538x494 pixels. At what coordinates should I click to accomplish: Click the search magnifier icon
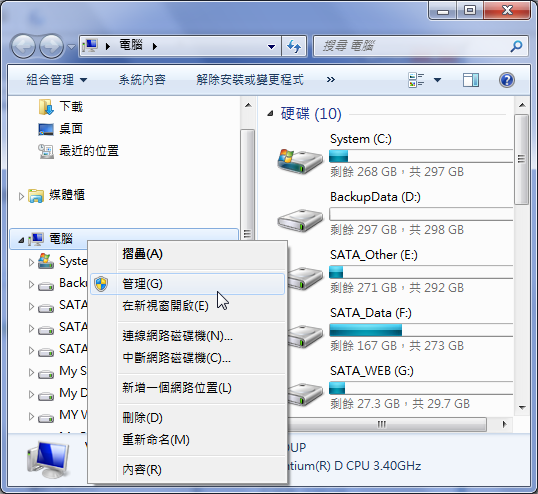[516, 46]
